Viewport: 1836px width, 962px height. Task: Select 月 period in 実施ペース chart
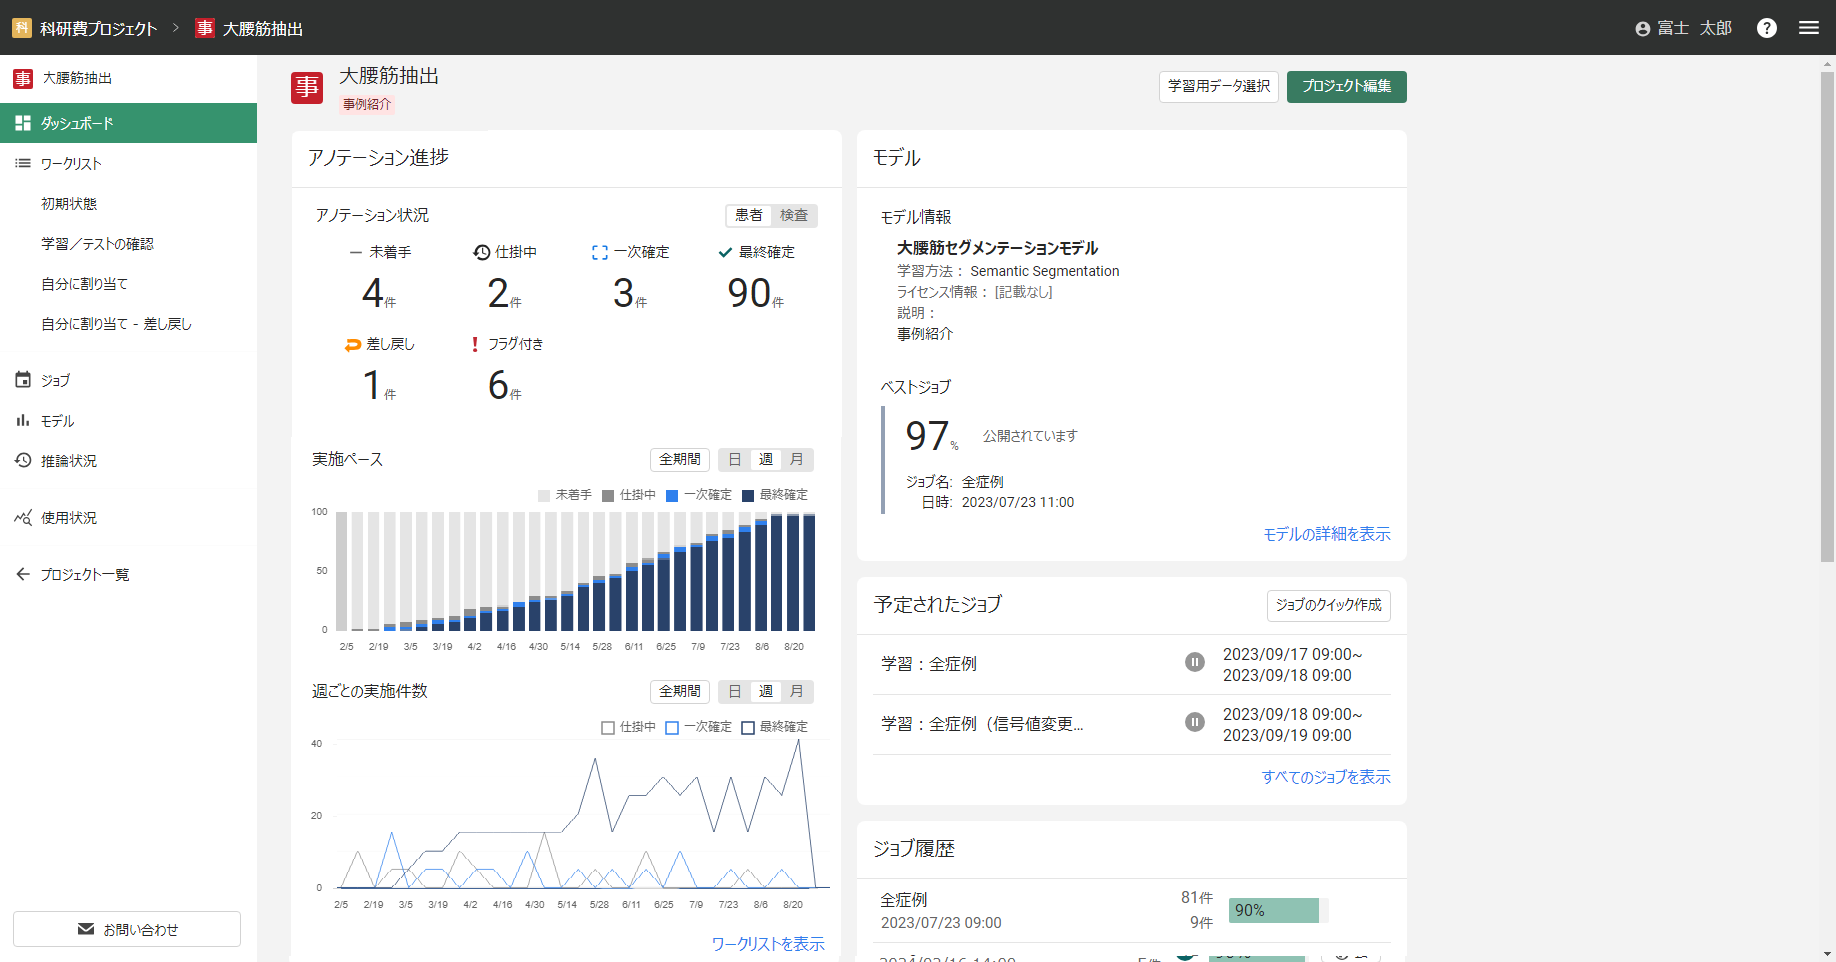797,459
